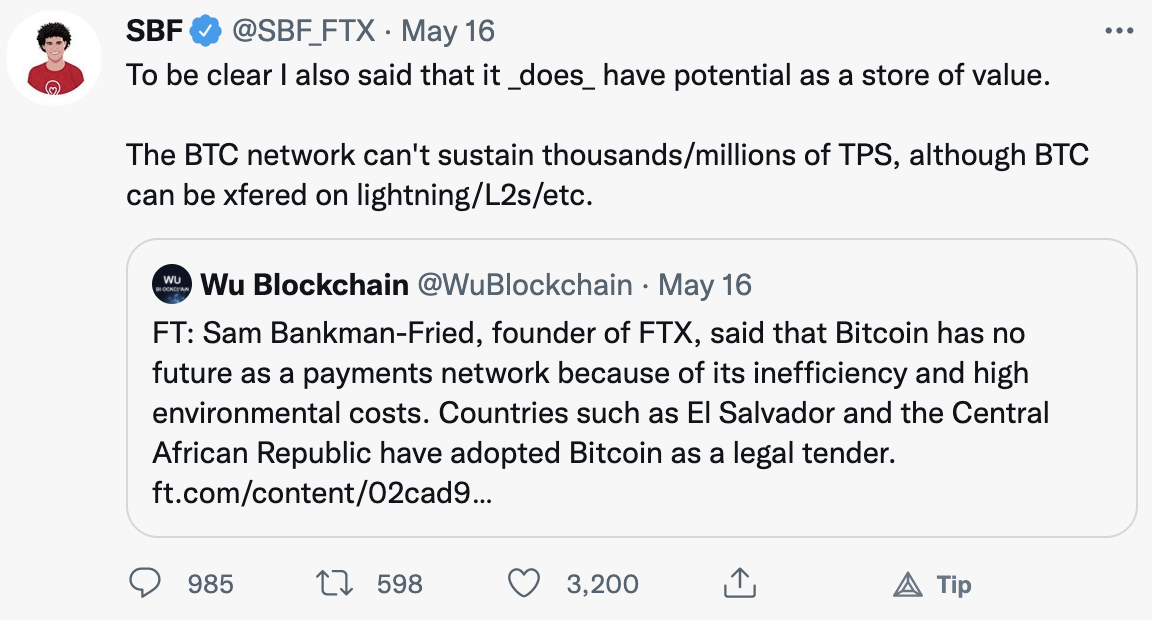Click the Wu Blockchain display name
The width and height of the screenshot is (1152, 620).
point(304,285)
